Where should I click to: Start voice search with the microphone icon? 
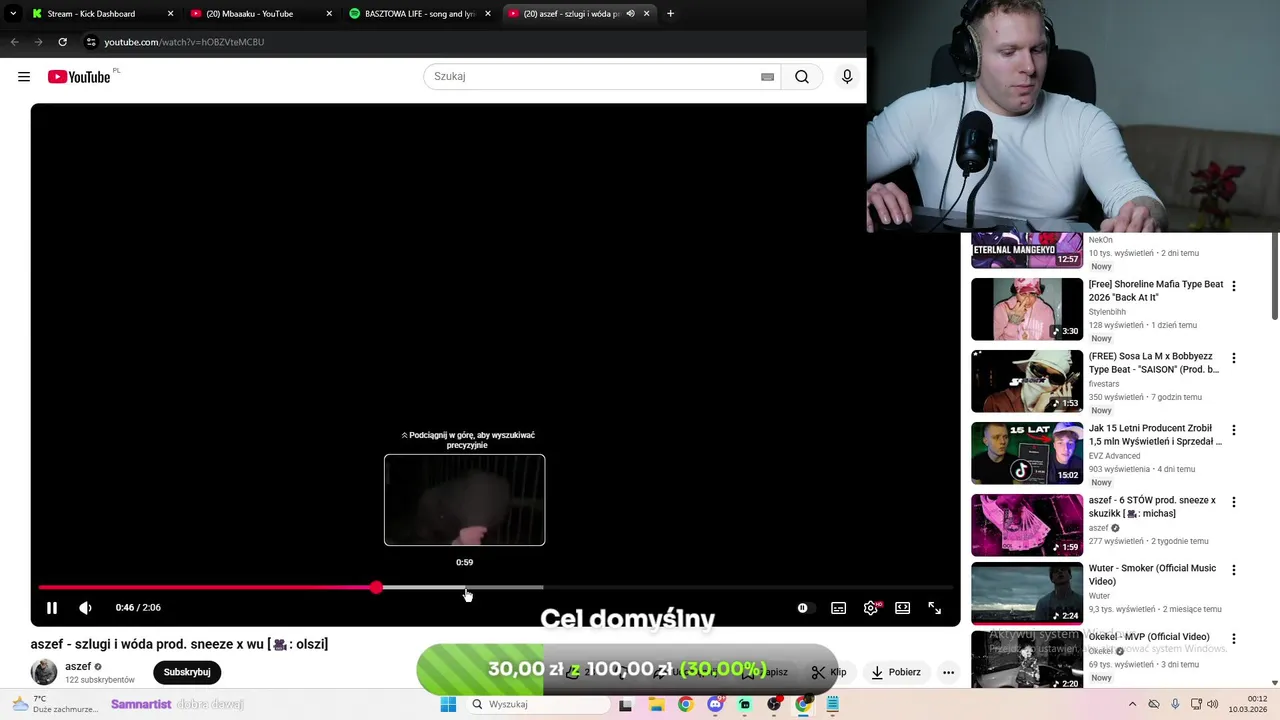[x=847, y=77]
